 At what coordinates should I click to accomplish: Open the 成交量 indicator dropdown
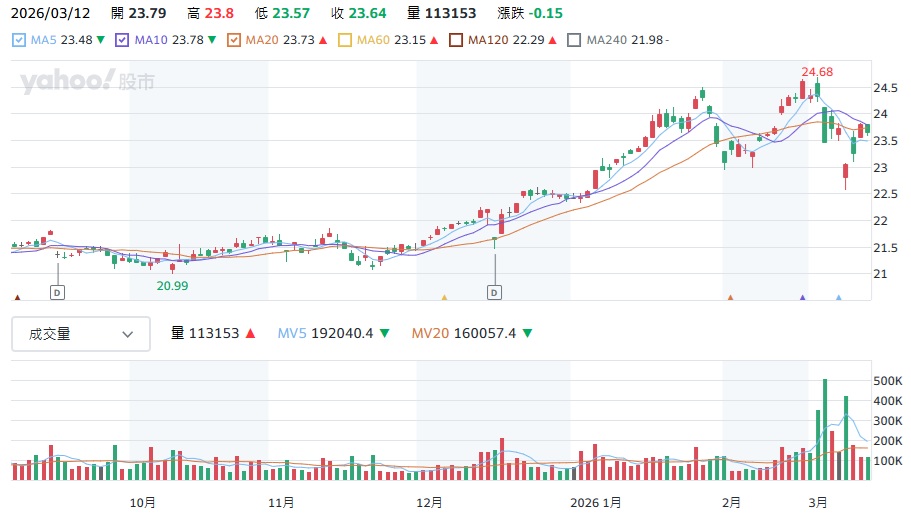(x=81, y=334)
